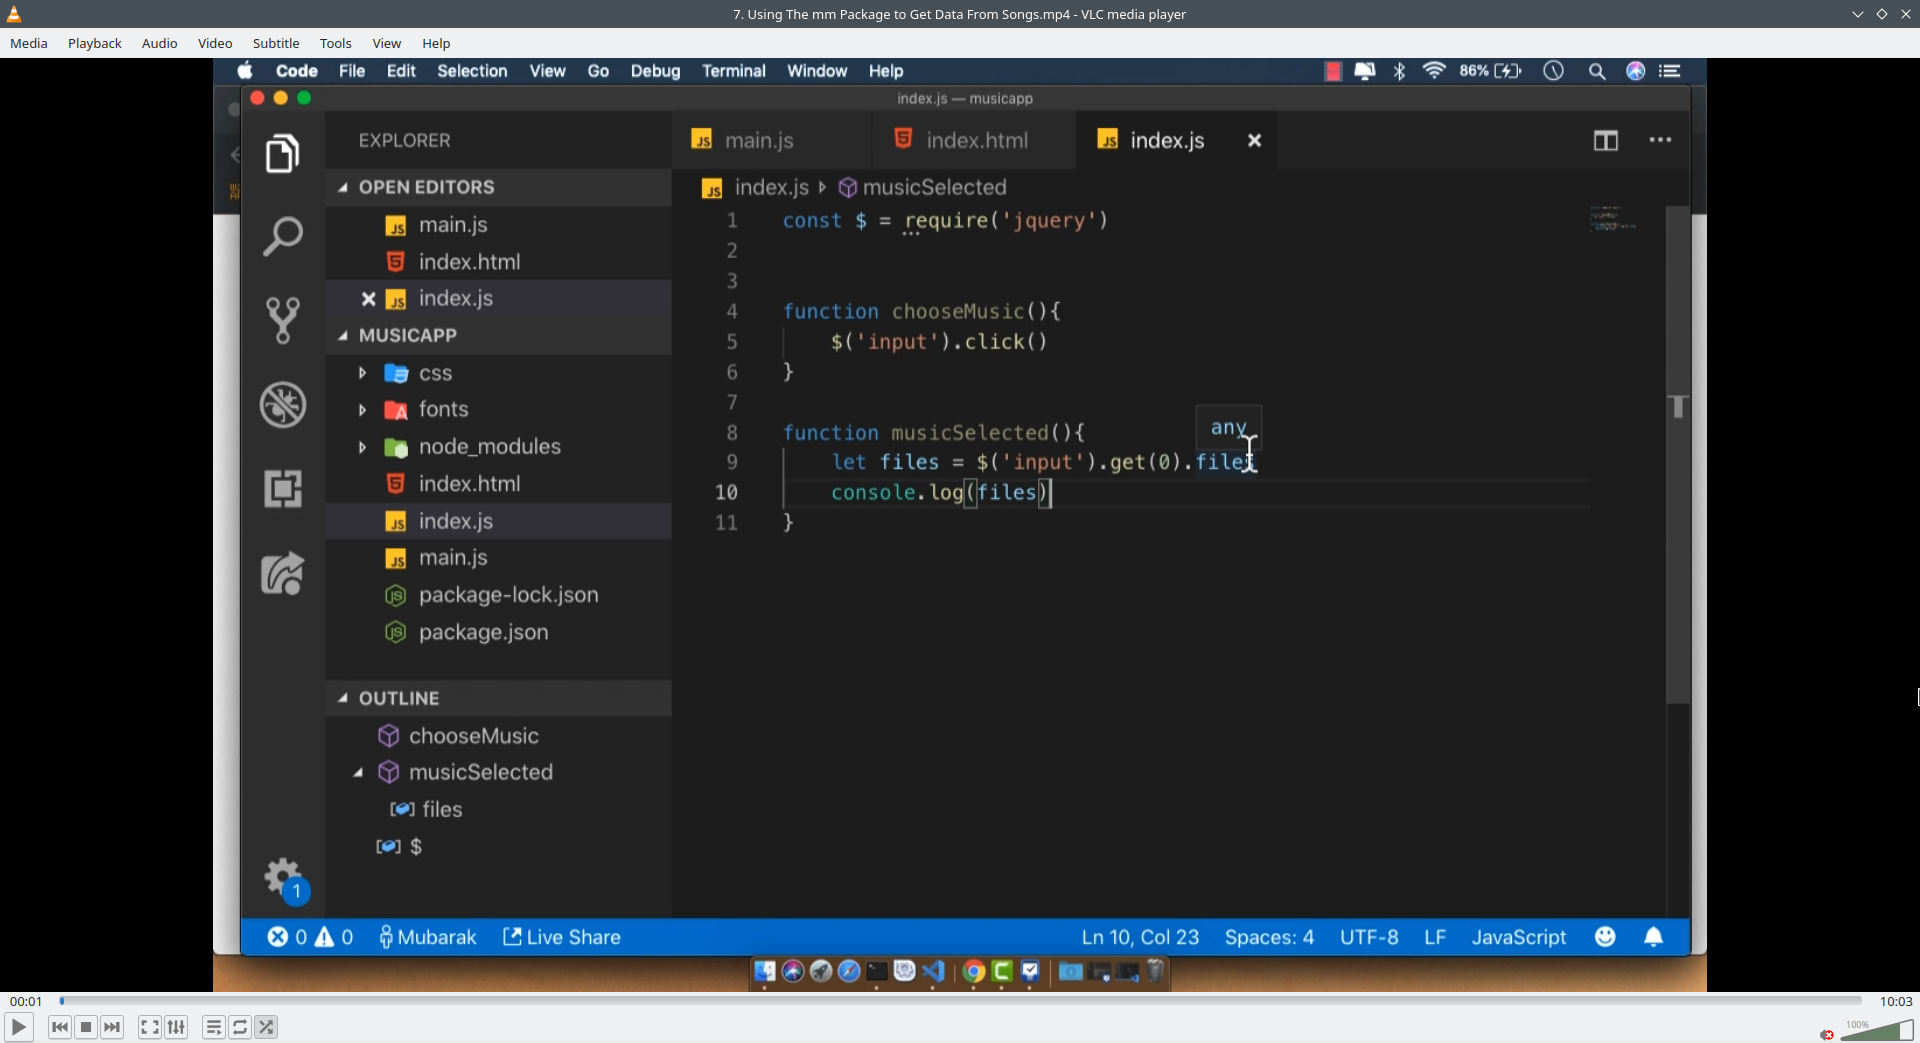Click the Bluetooth icon in the macOS menu bar
1920x1043 pixels.
point(1399,71)
